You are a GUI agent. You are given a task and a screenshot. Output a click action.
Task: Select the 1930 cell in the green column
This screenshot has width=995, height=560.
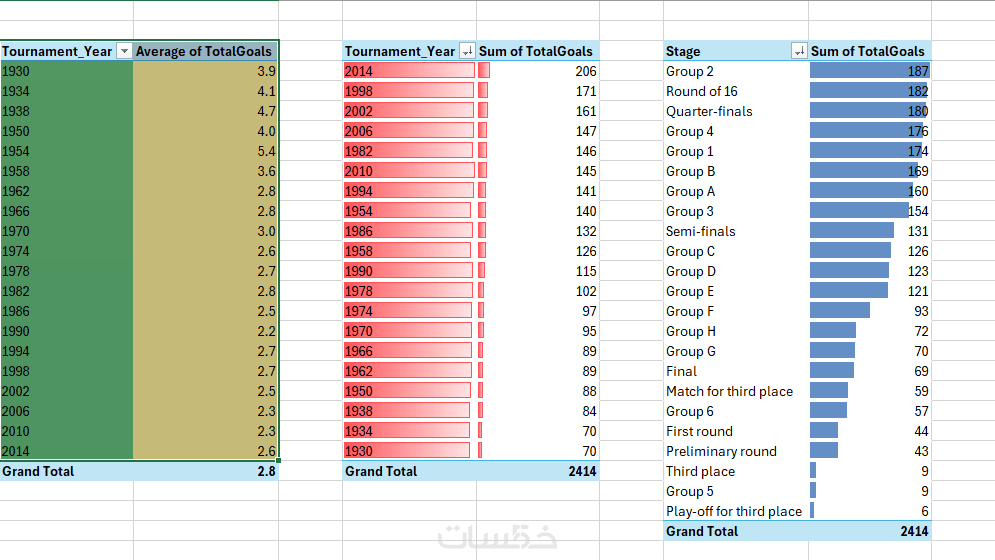66,71
